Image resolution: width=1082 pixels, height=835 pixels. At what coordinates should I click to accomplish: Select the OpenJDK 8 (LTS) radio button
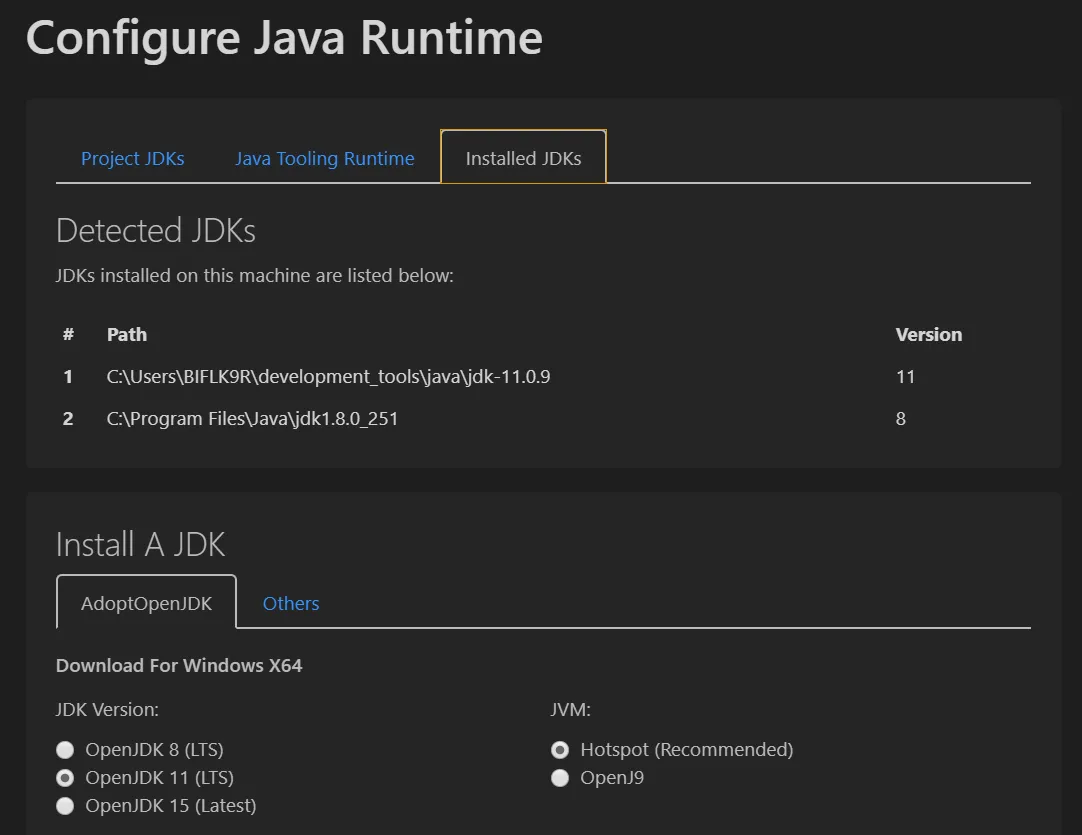coord(66,750)
